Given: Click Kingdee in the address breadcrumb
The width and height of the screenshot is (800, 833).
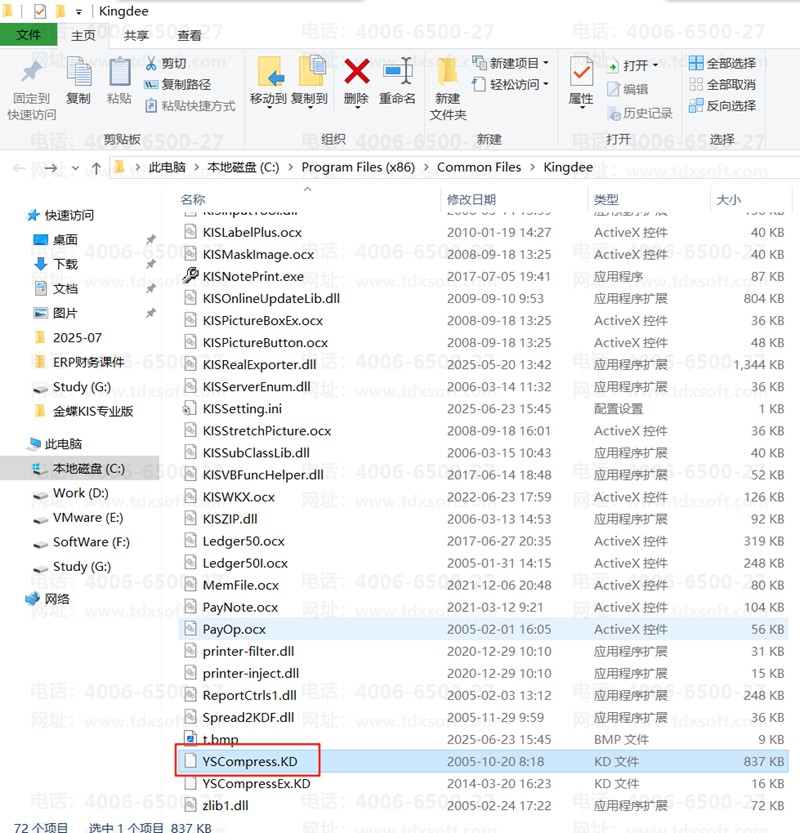Looking at the screenshot, I should pos(568,167).
